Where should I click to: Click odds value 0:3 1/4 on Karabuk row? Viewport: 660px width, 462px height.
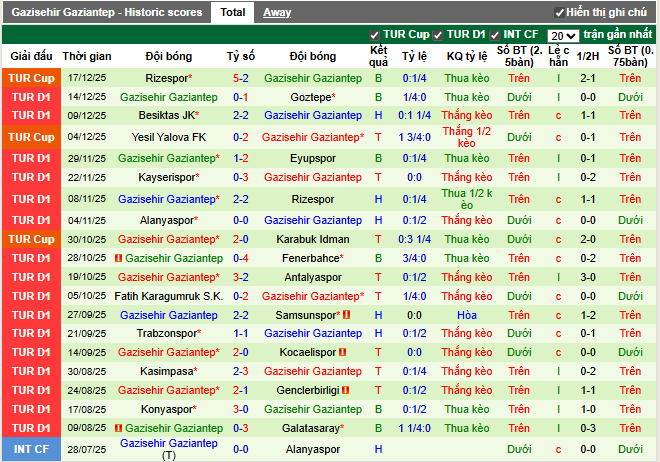point(415,239)
